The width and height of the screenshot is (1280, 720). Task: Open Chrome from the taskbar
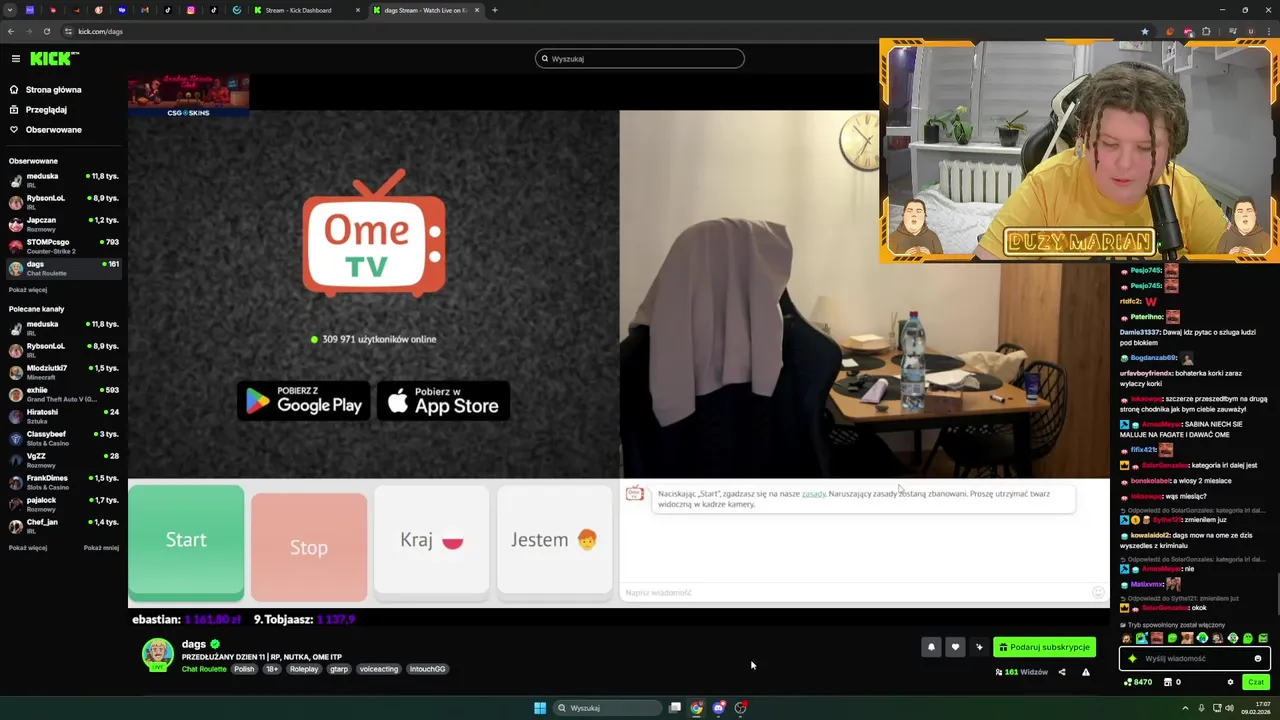coord(696,708)
